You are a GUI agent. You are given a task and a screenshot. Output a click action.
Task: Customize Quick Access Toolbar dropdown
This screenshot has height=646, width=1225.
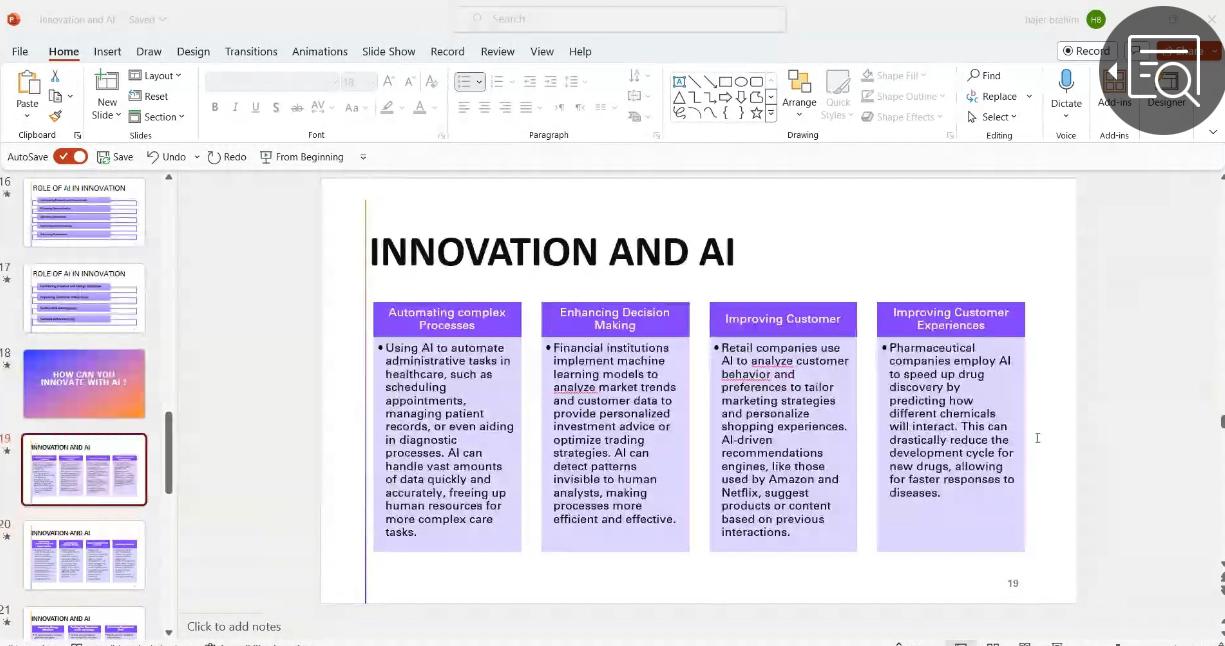click(363, 157)
